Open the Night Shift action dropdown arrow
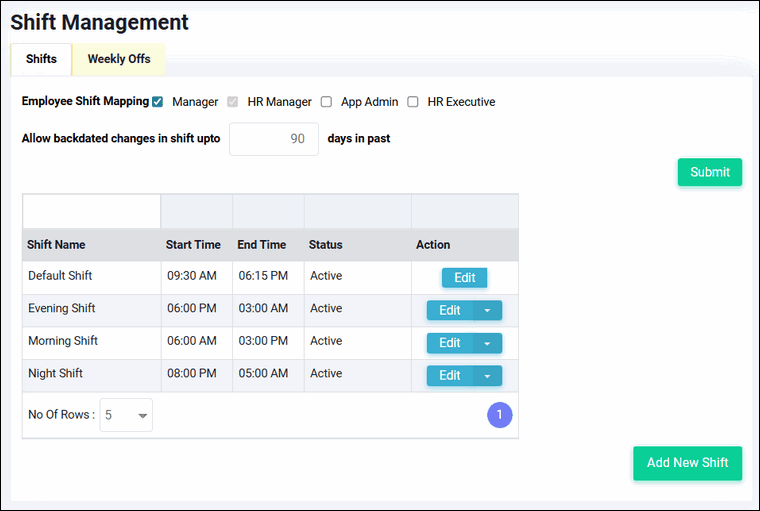Viewport: 760px width, 511px height. tap(488, 375)
